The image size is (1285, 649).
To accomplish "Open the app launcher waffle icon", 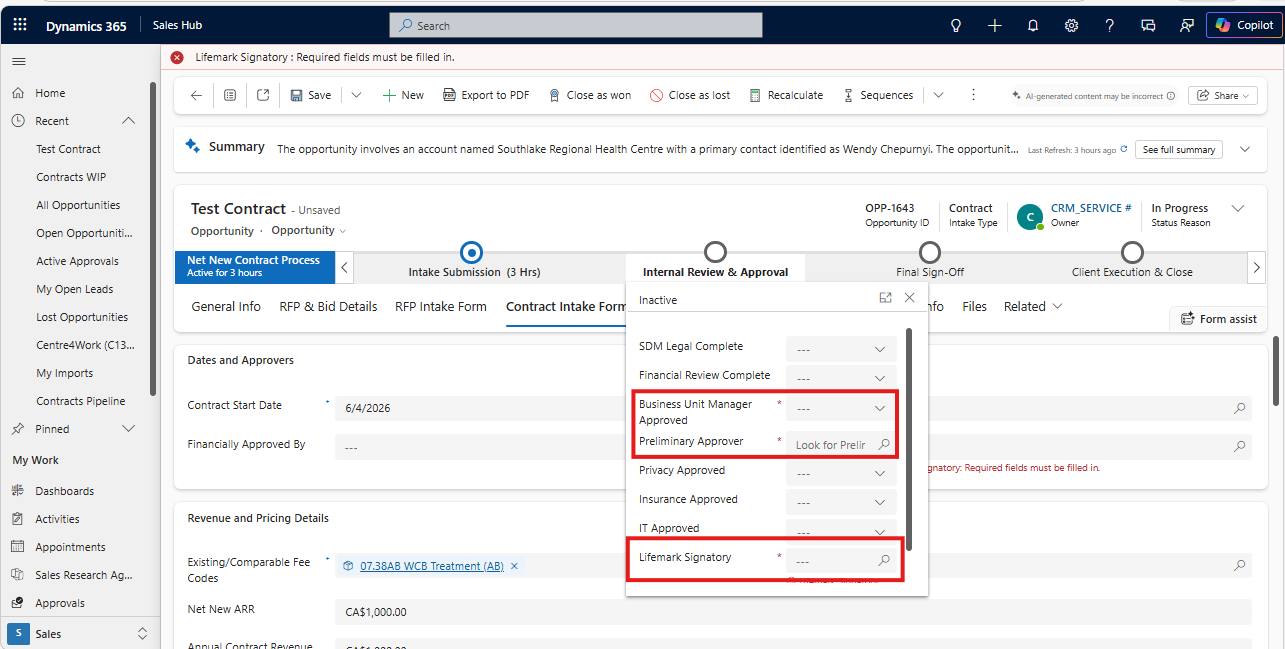I will [20, 25].
